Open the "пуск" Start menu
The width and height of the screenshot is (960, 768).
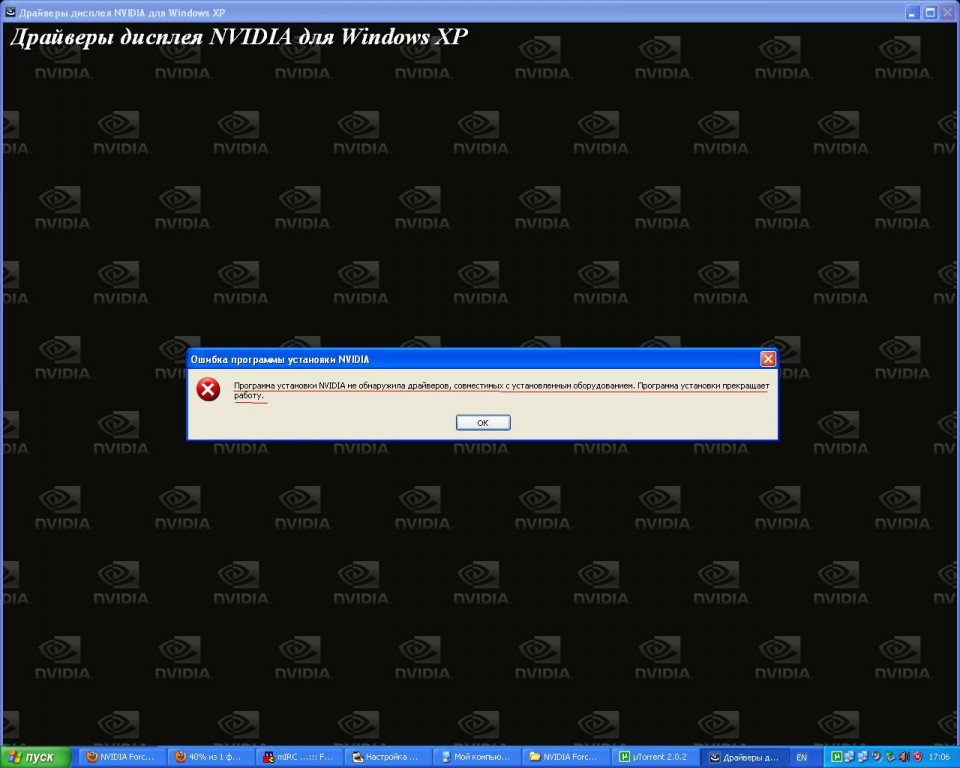click(x=34, y=757)
